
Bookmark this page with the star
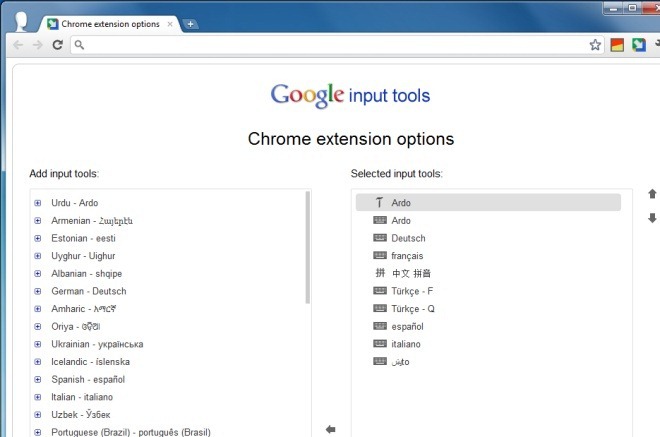[595, 45]
